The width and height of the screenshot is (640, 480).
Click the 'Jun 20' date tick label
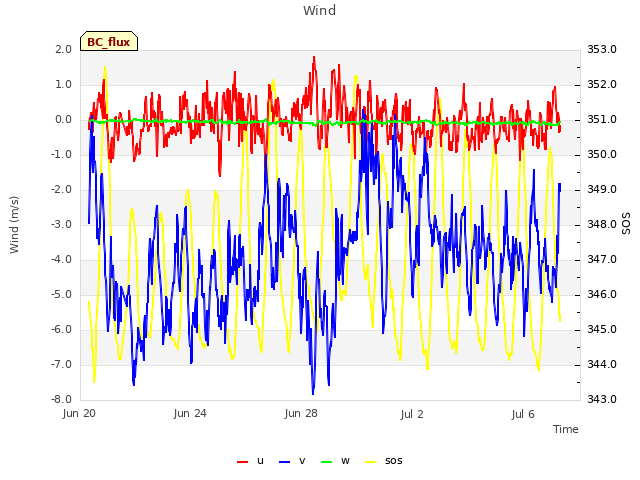click(x=79, y=414)
